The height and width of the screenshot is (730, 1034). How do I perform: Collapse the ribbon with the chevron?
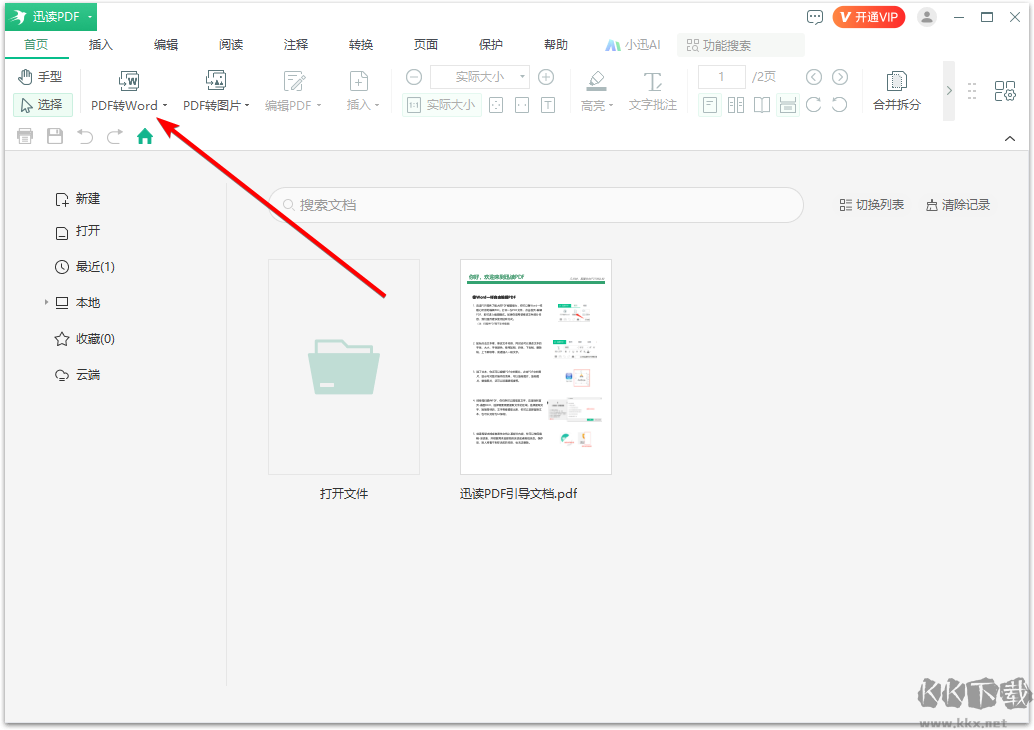[1008, 138]
